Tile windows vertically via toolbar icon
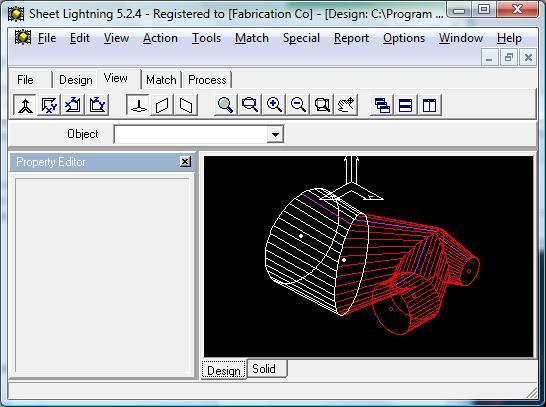Image resolution: width=546 pixels, height=407 pixels. point(430,105)
